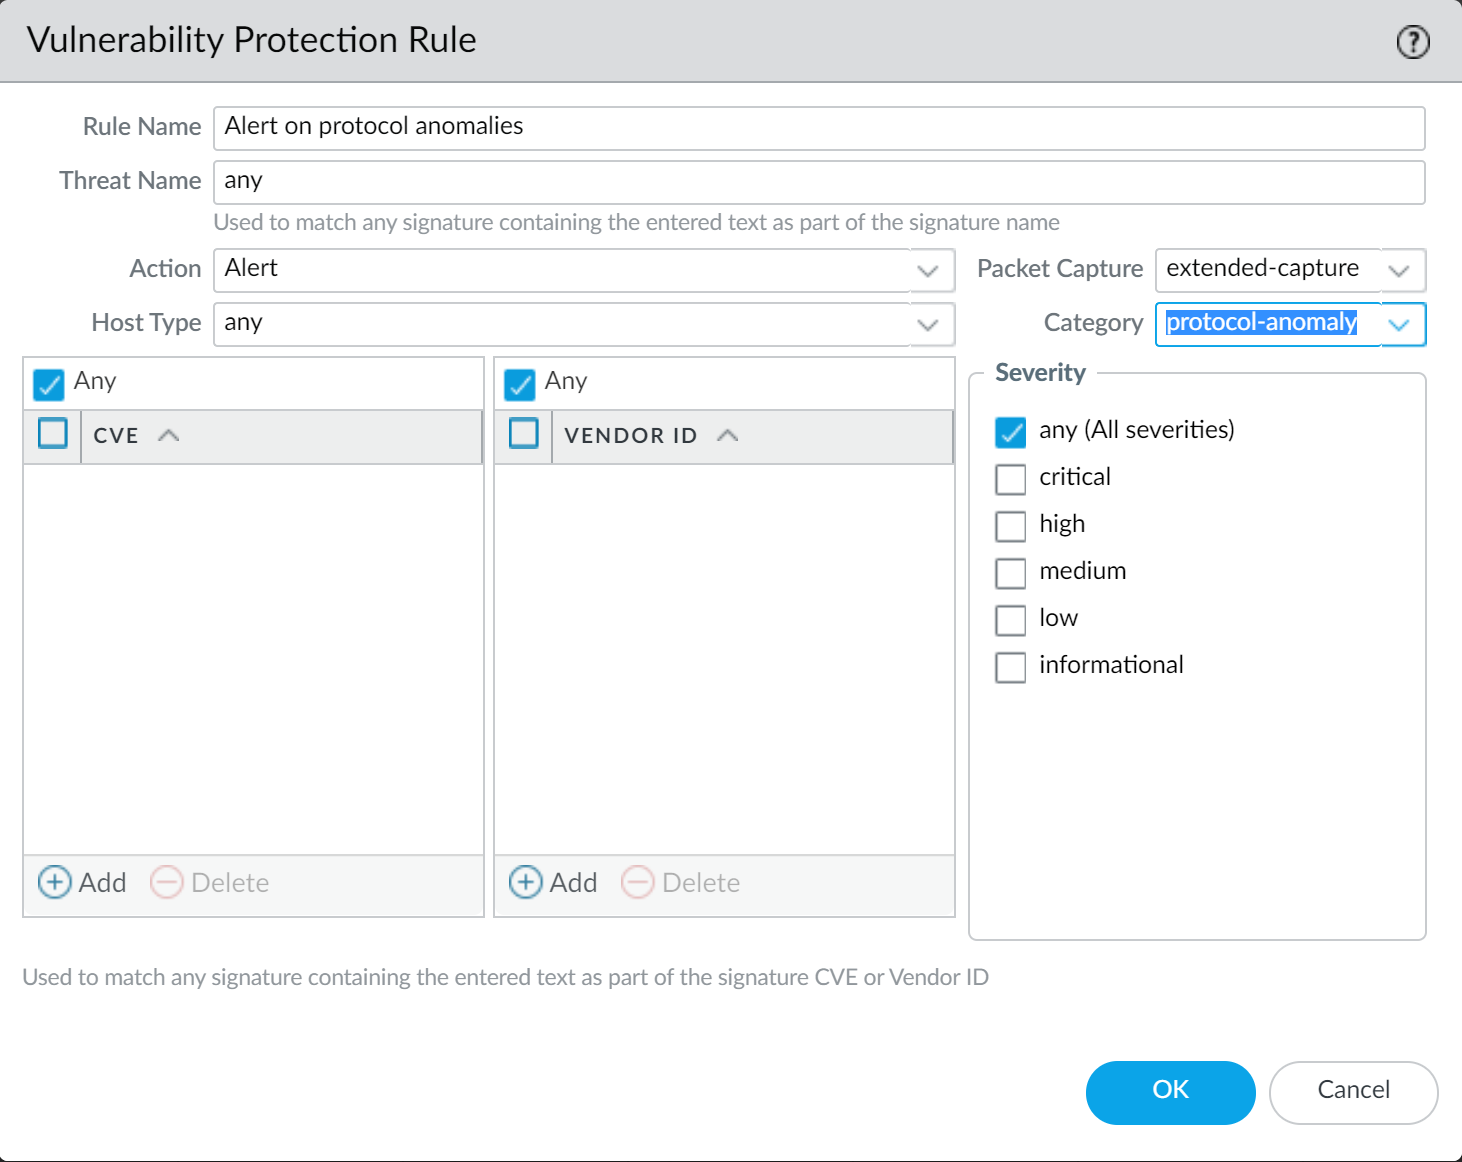1462x1162 pixels.
Task: Open the help icon in dialog header
Action: click(1412, 42)
